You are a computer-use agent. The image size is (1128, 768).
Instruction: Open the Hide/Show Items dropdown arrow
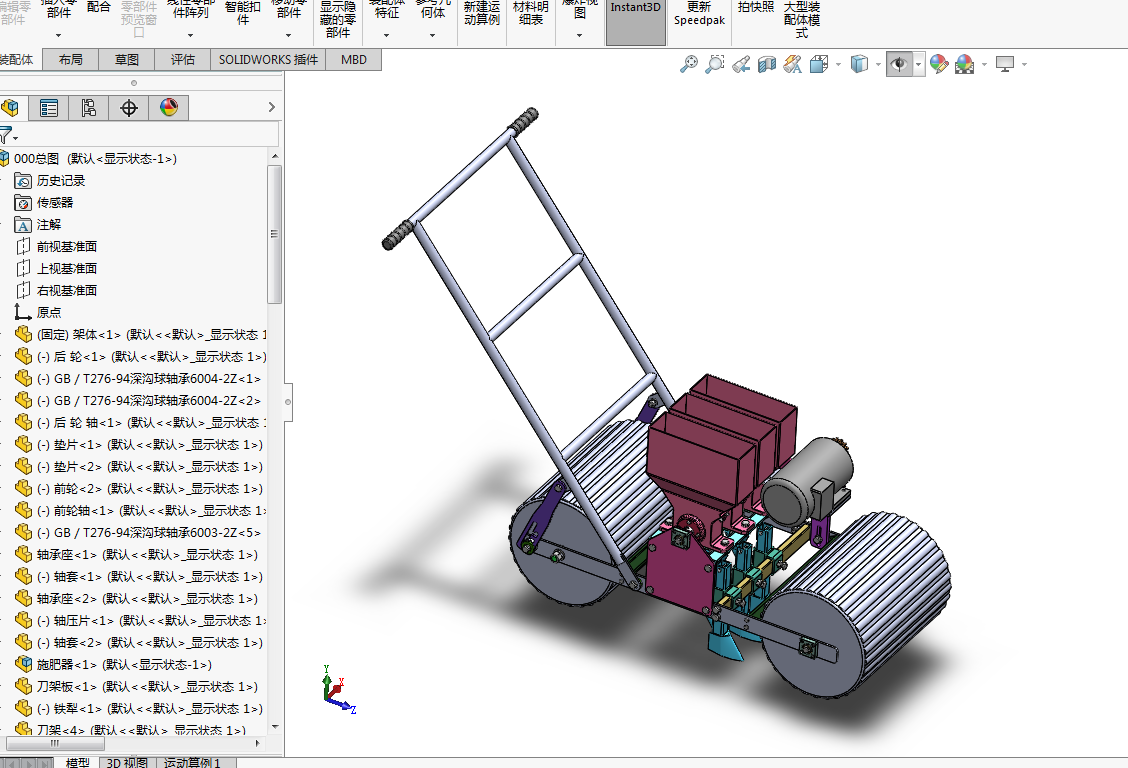tap(918, 65)
